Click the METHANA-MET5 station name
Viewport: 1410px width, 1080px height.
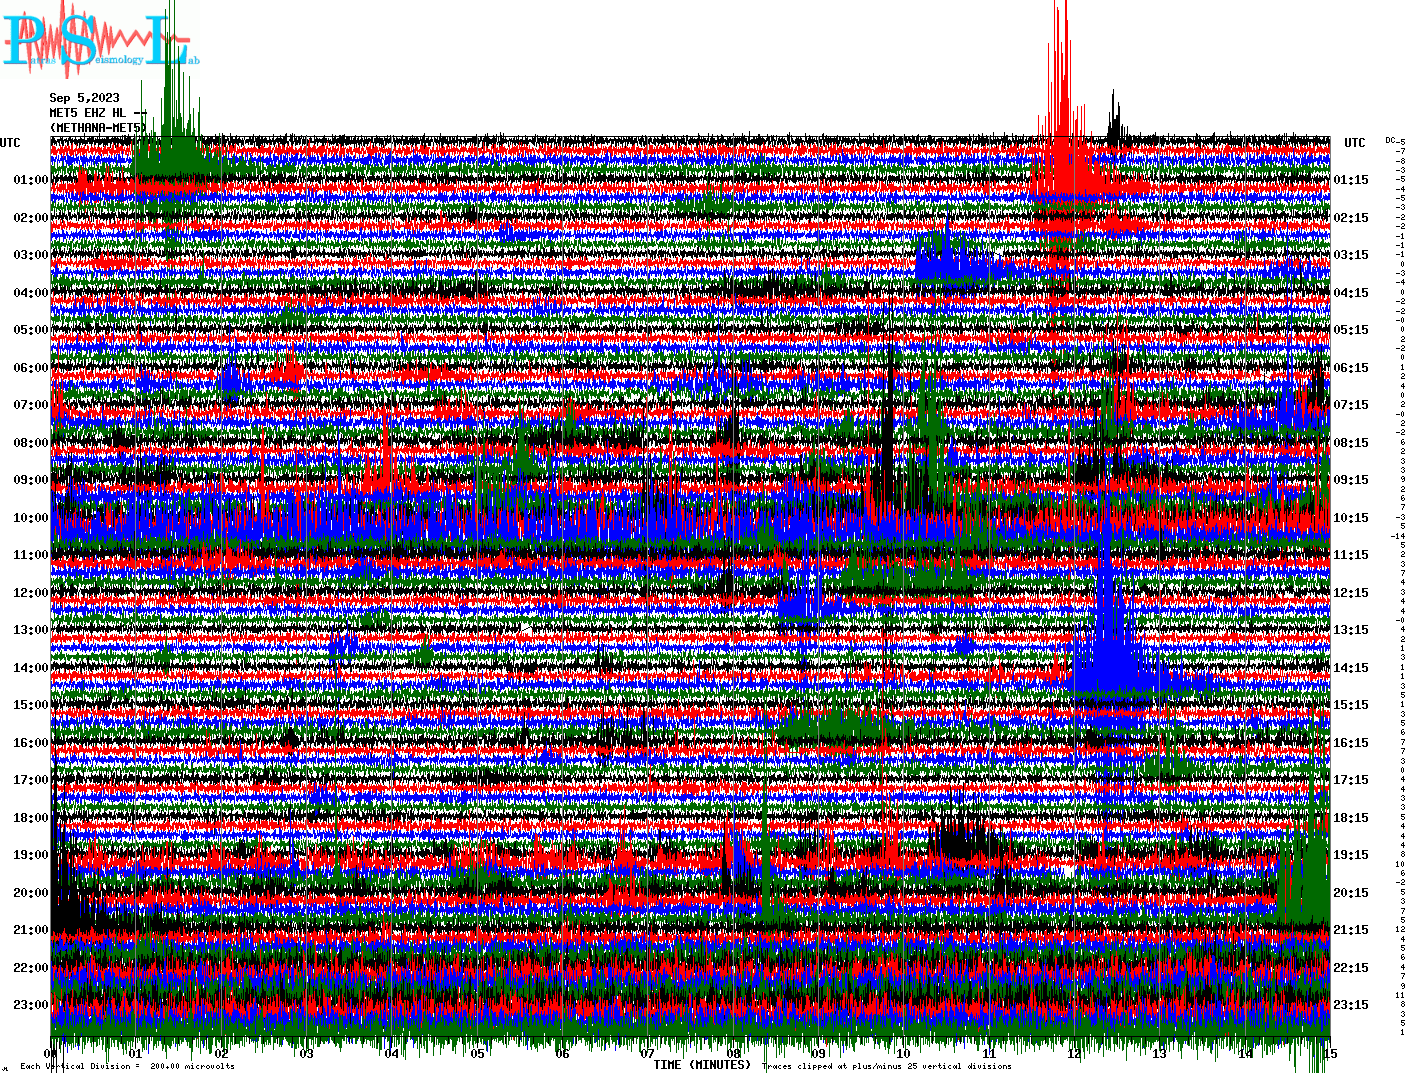point(97,128)
